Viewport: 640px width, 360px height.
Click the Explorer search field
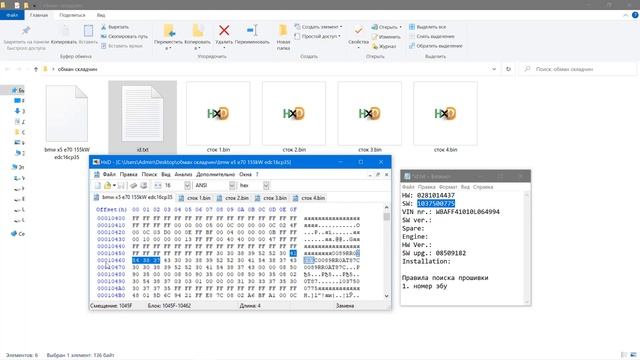[x=577, y=69]
